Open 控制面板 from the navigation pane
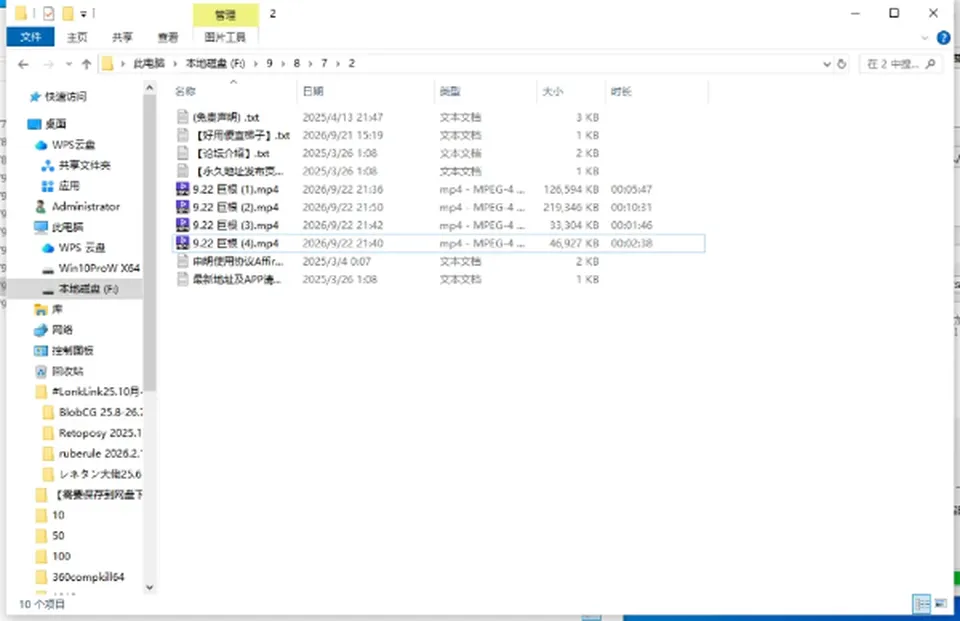Viewport: 960px width, 621px height. click(x=64, y=350)
